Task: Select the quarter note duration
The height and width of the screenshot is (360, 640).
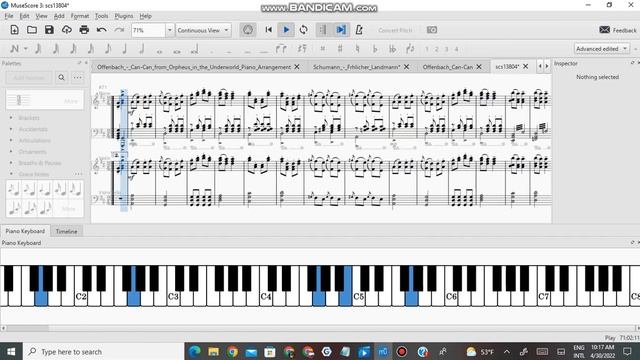Action: point(124,49)
